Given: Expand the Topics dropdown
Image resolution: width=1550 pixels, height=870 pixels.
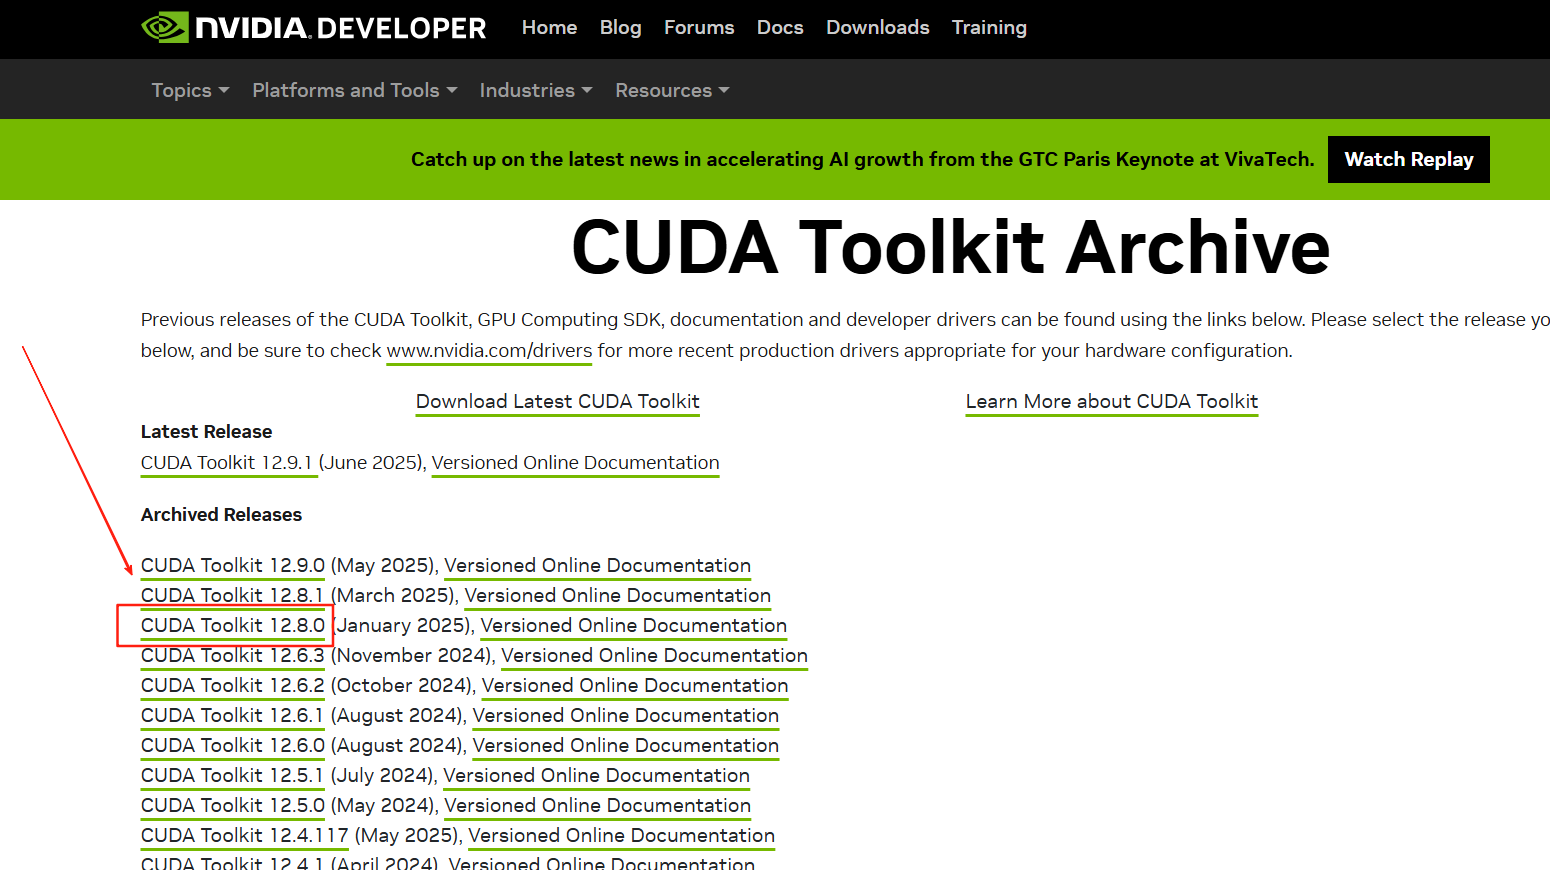Looking at the screenshot, I should [190, 90].
